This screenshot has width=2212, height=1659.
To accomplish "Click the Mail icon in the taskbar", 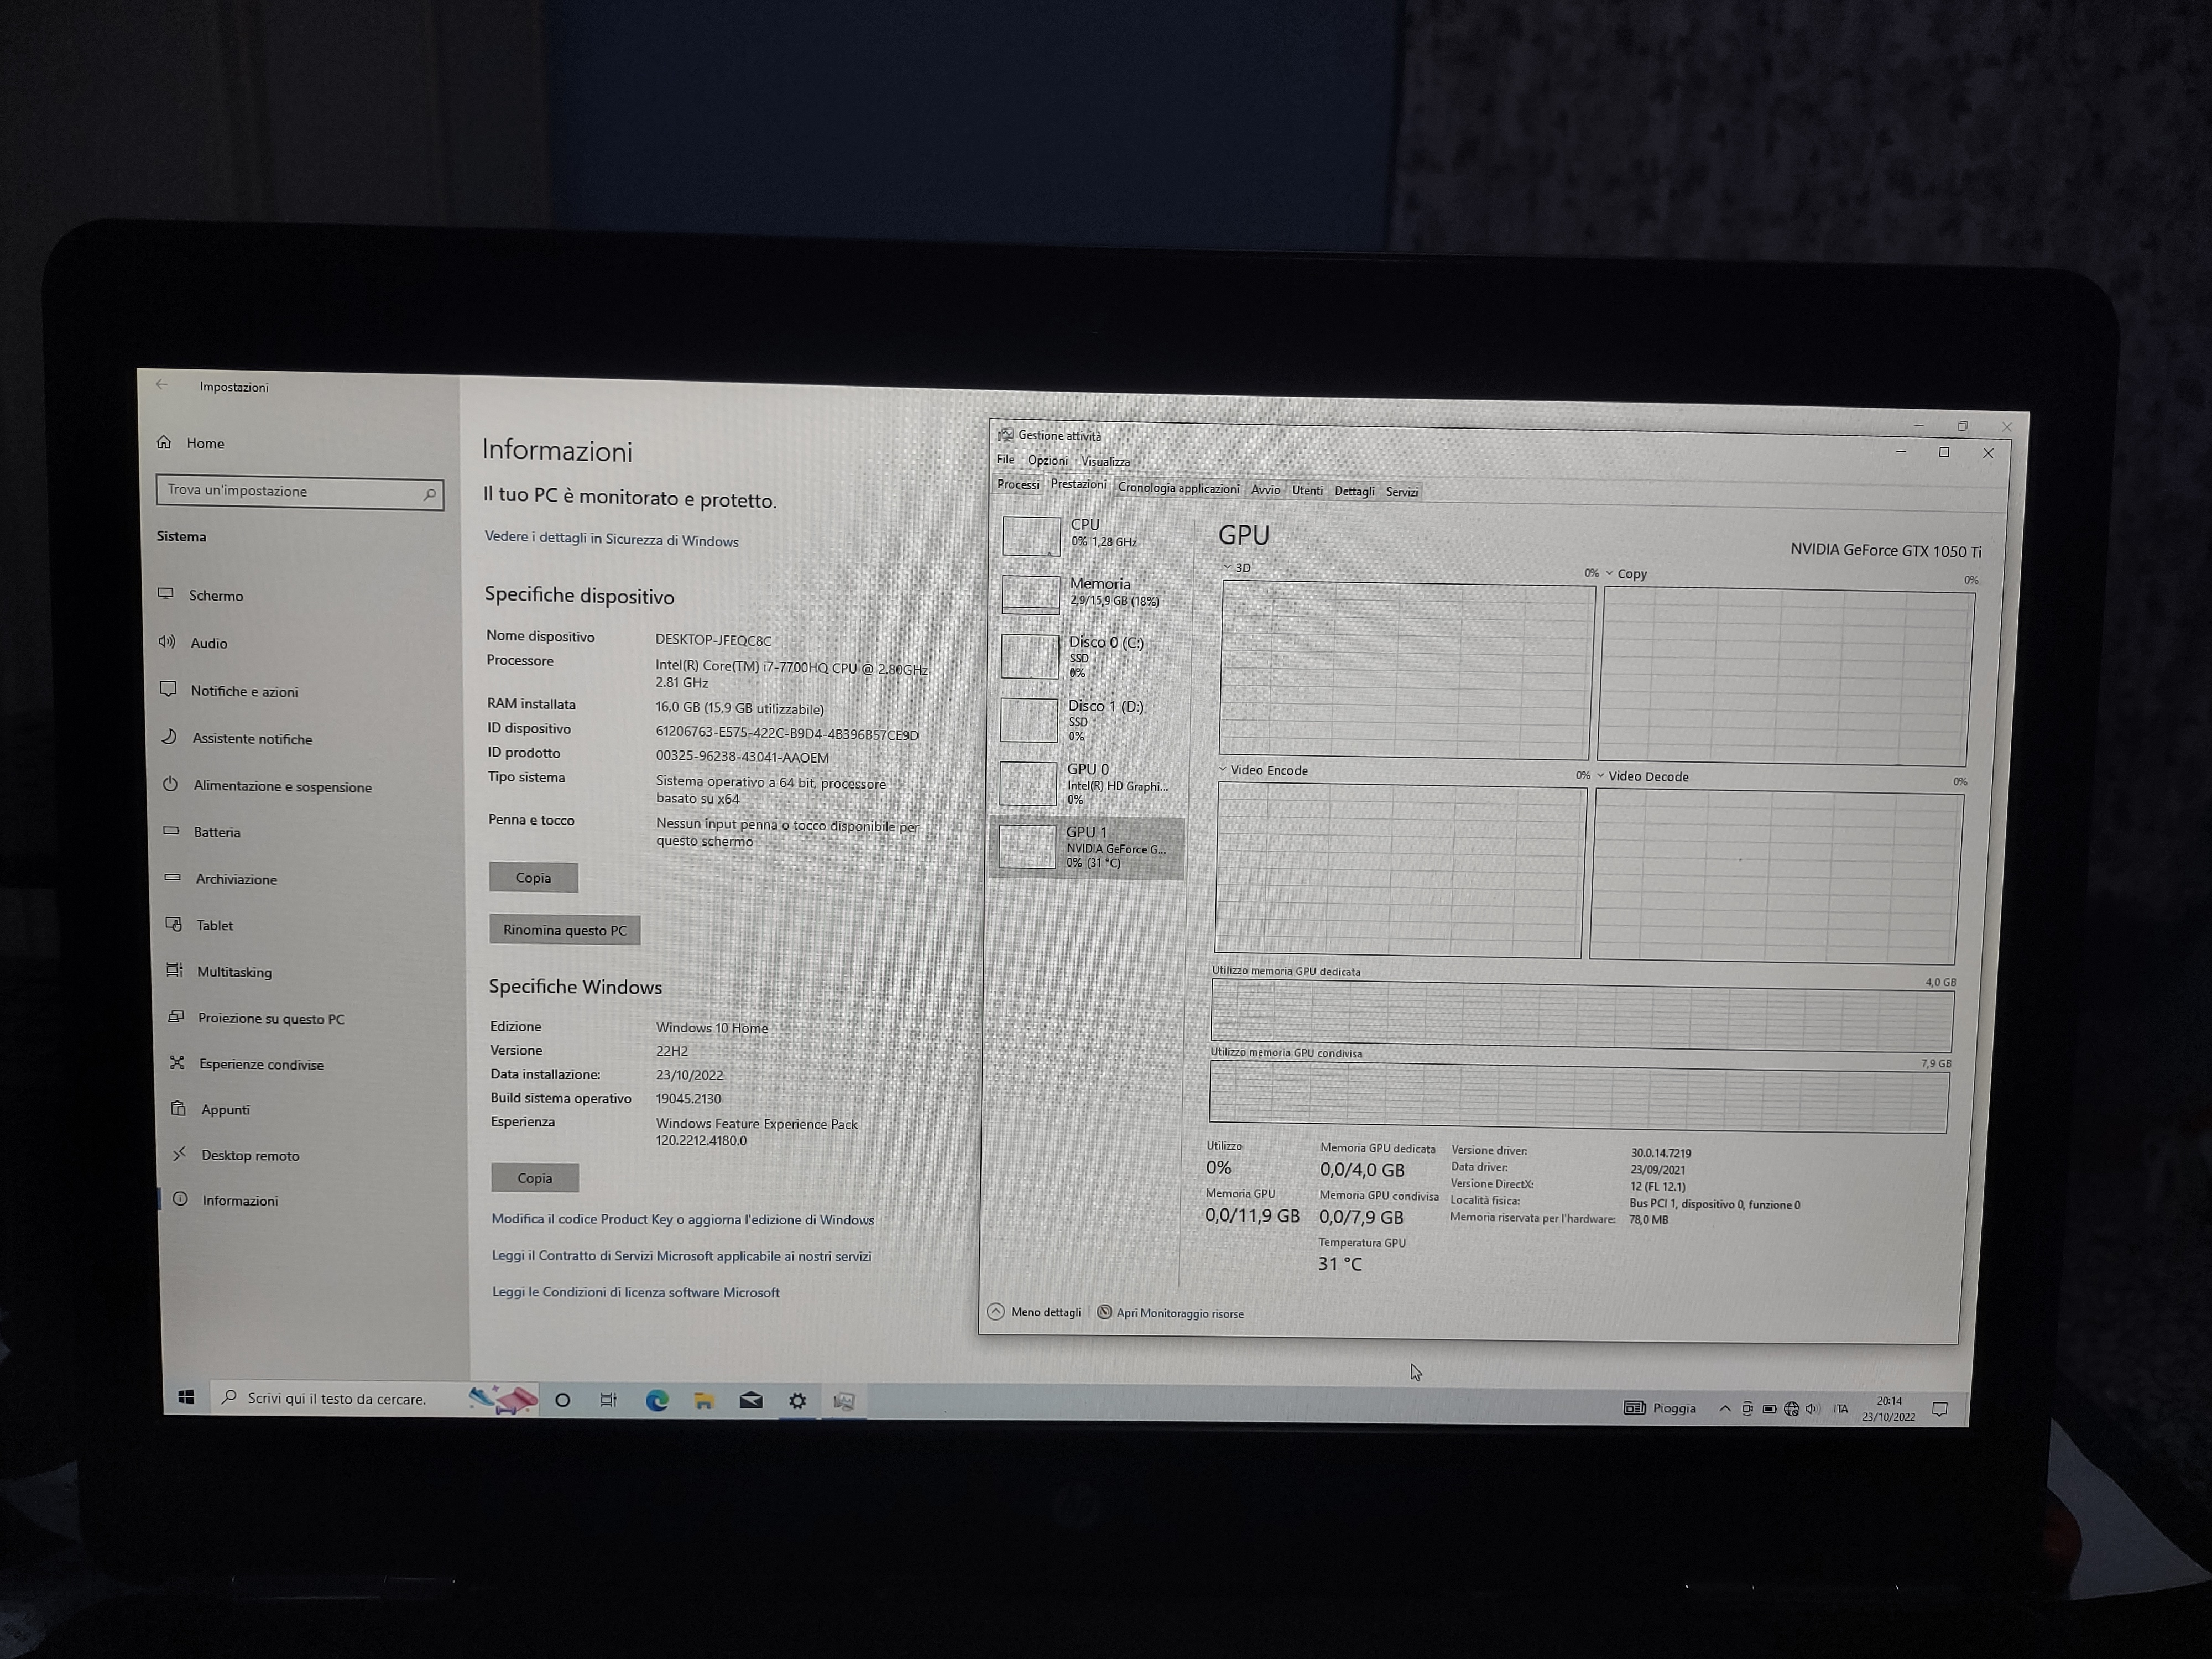I will [751, 1400].
